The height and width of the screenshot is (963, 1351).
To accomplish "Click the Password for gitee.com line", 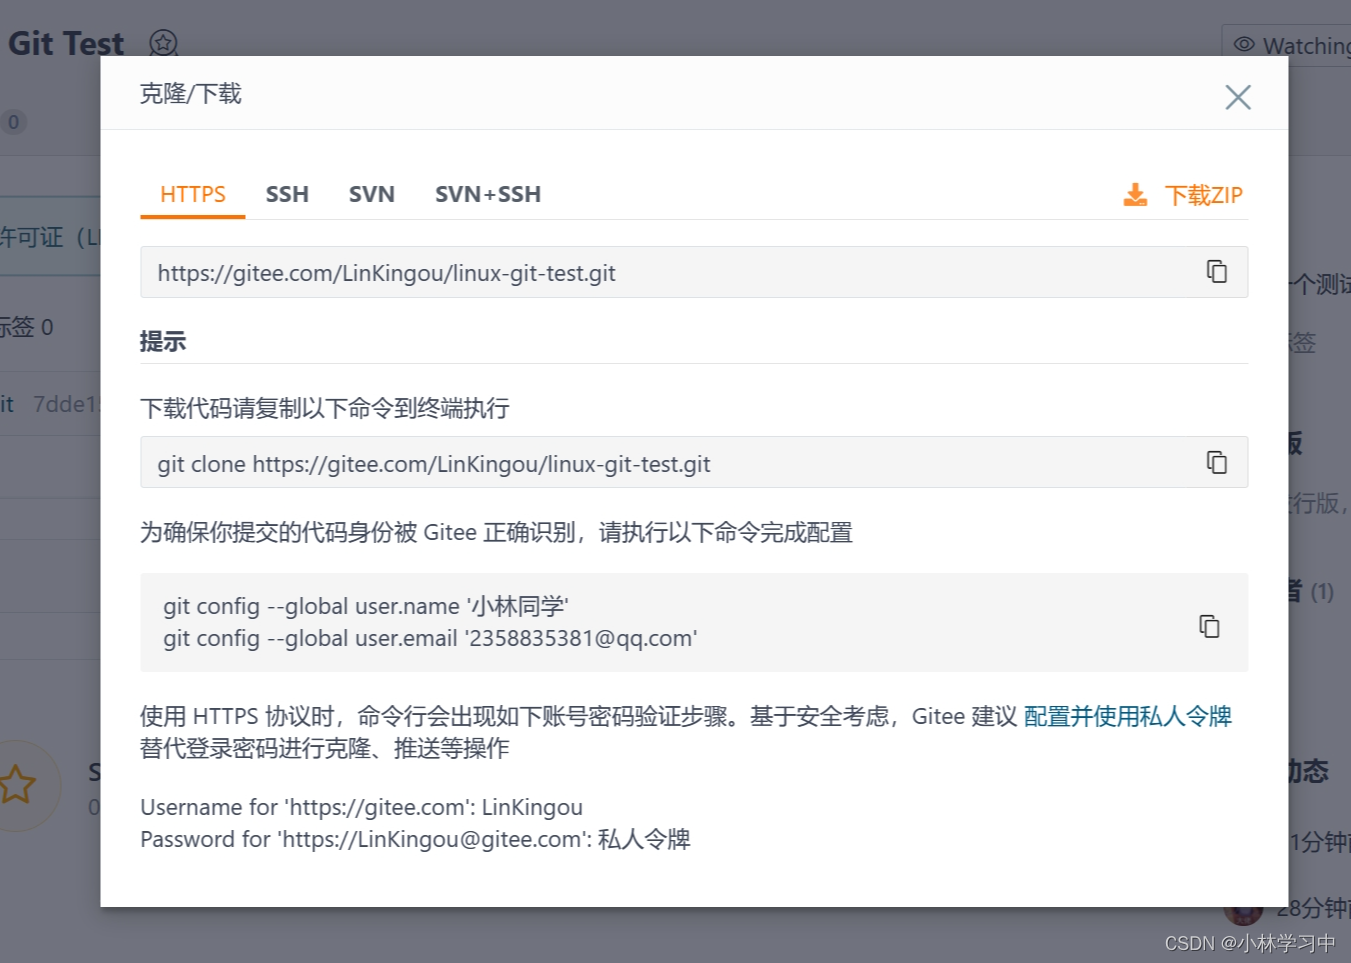I will coord(415,839).
